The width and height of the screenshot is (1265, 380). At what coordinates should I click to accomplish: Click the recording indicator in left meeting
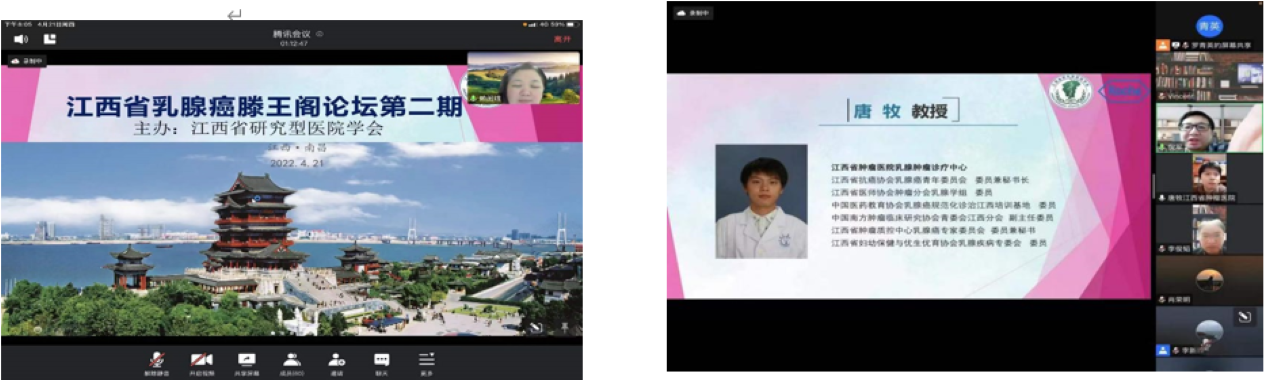click(27, 61)
